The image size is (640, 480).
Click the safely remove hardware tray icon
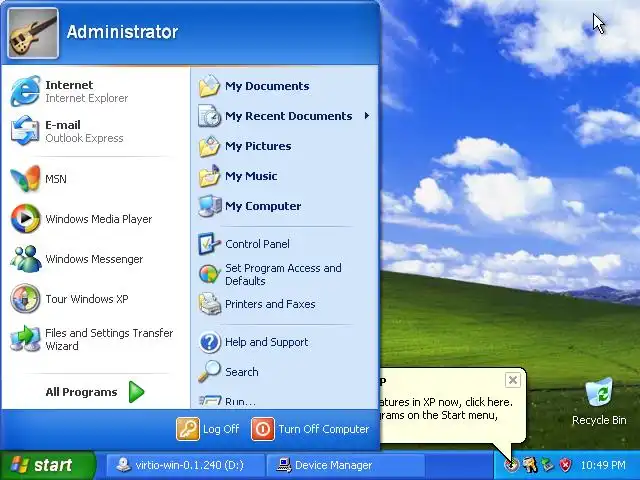coord(547,465)
